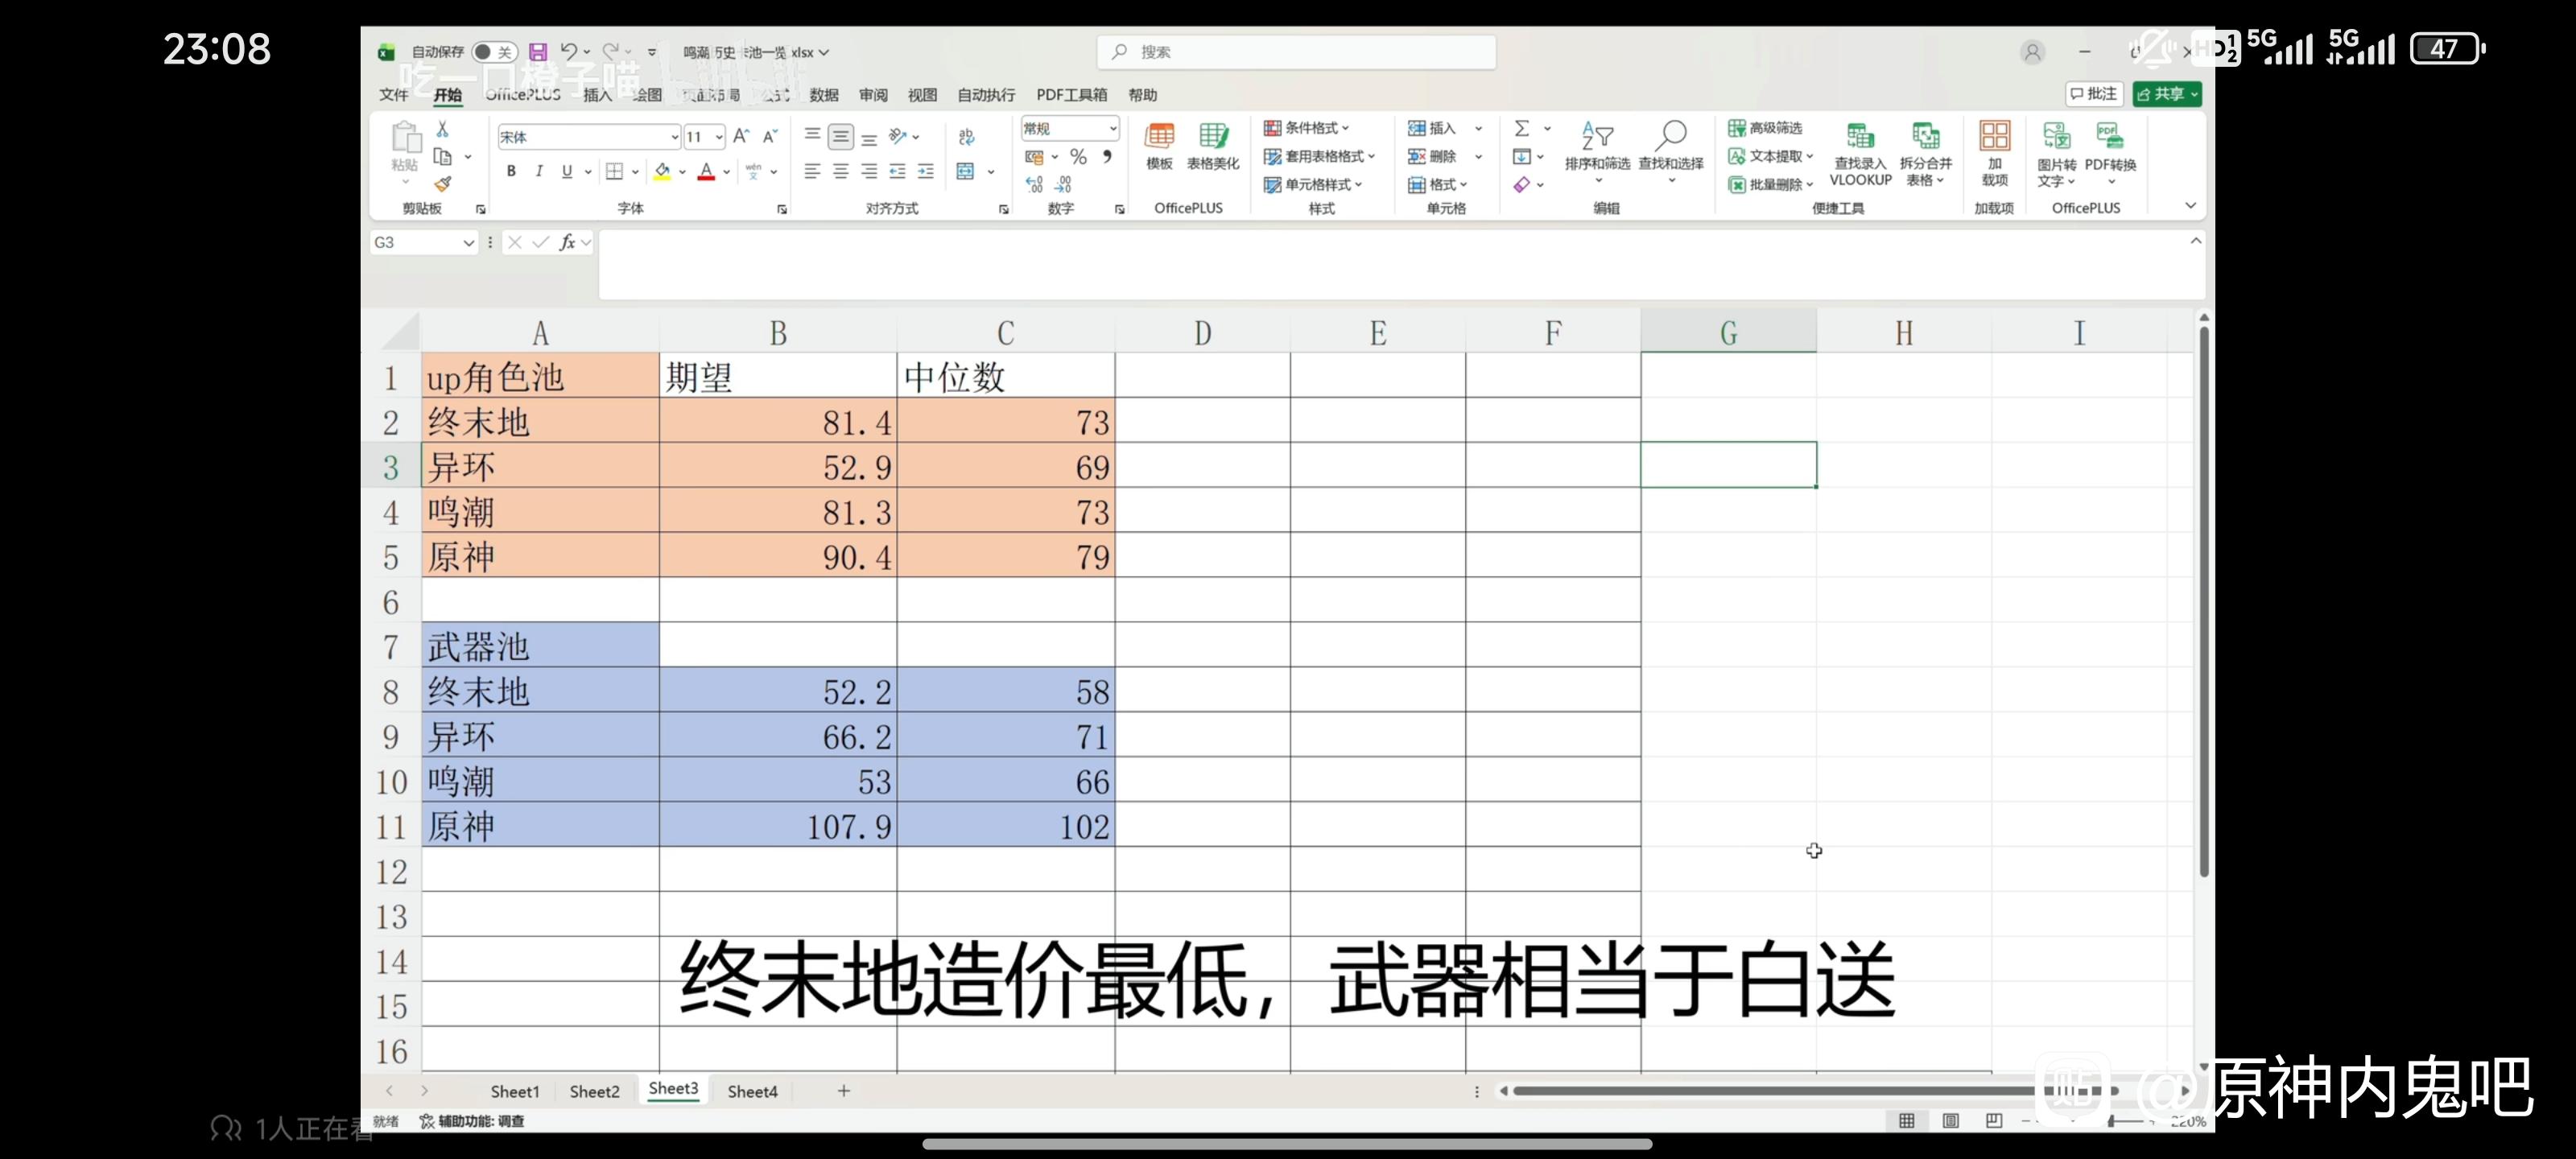Increase decimal places
2576x1159 pixels.
[1034, 184]
